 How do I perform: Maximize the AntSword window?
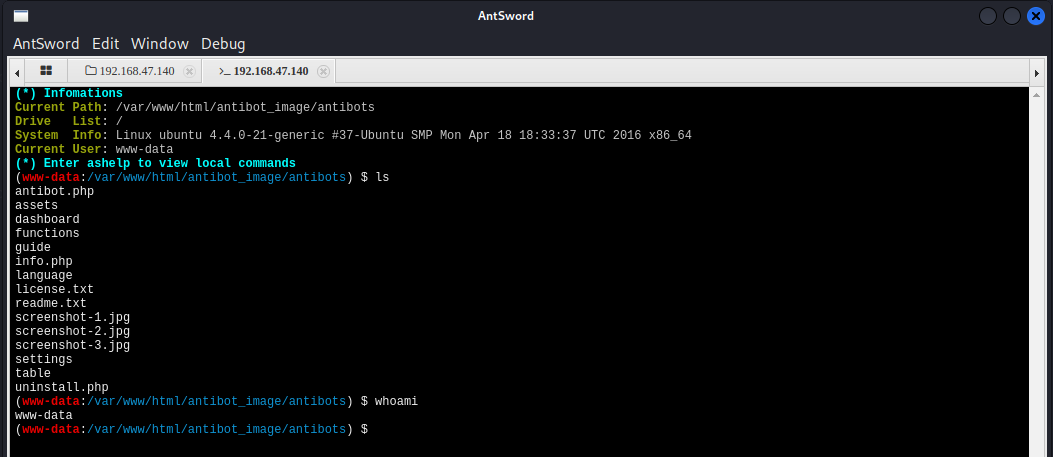(1012, 16)
